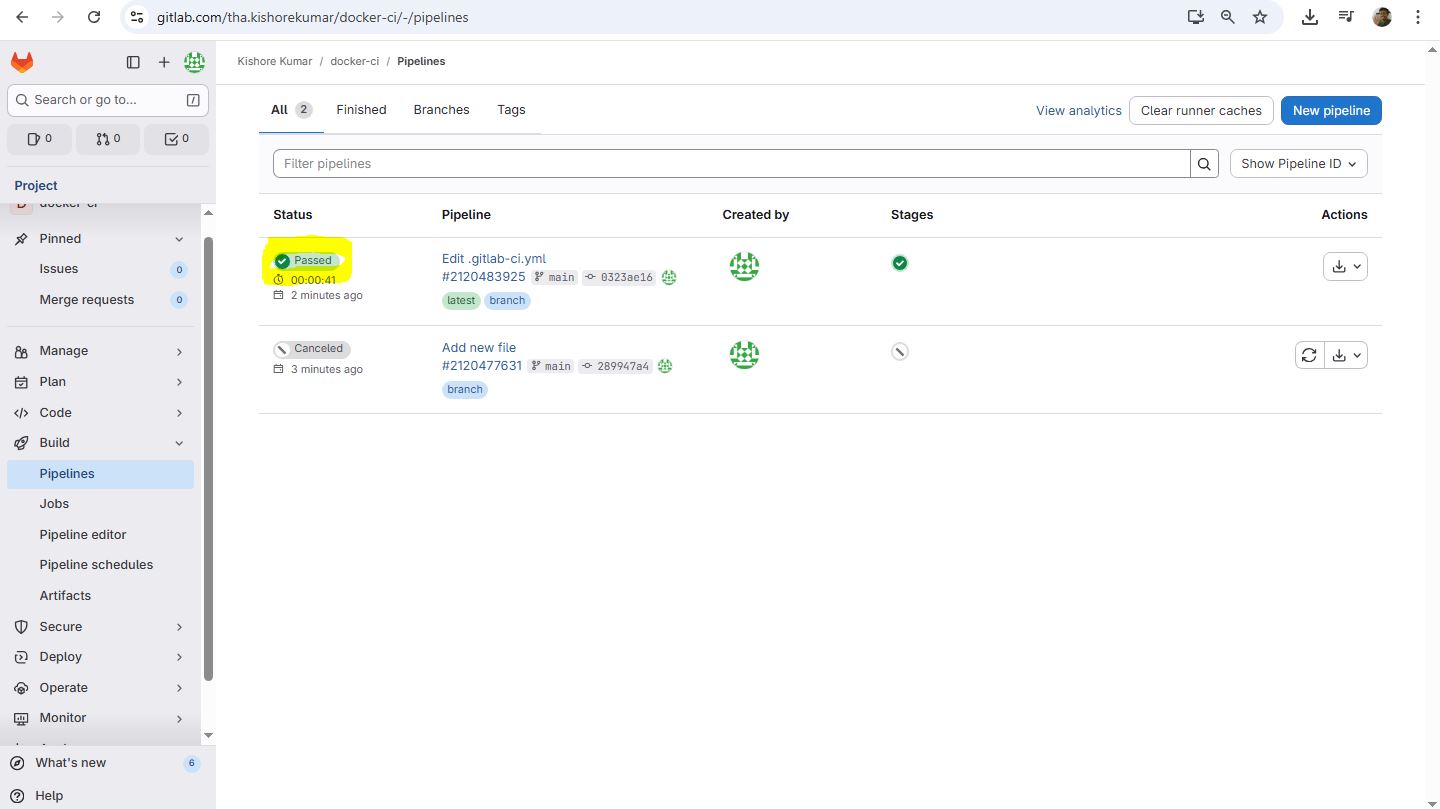
Task: Click the New pipeline button
Action: click(1330, 111)
